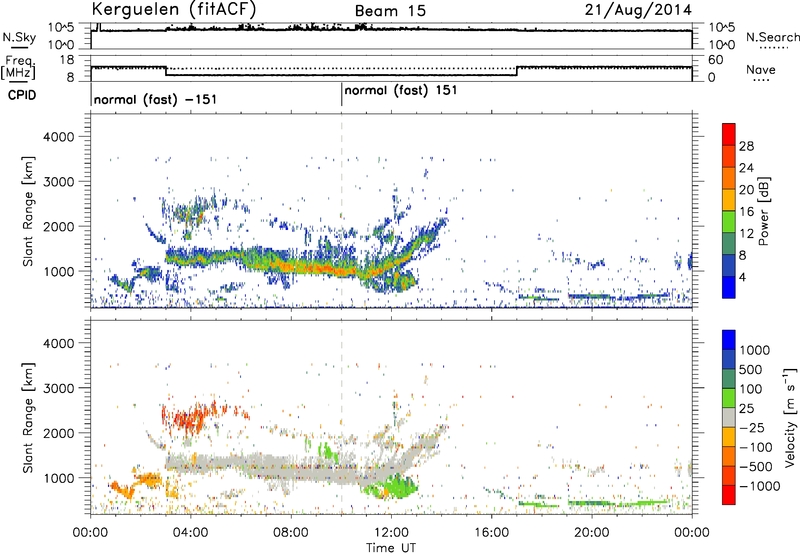The height and width of the screenshot is (554, 800).
Task: Click the Time UT axis title
Action: [391, 548]
